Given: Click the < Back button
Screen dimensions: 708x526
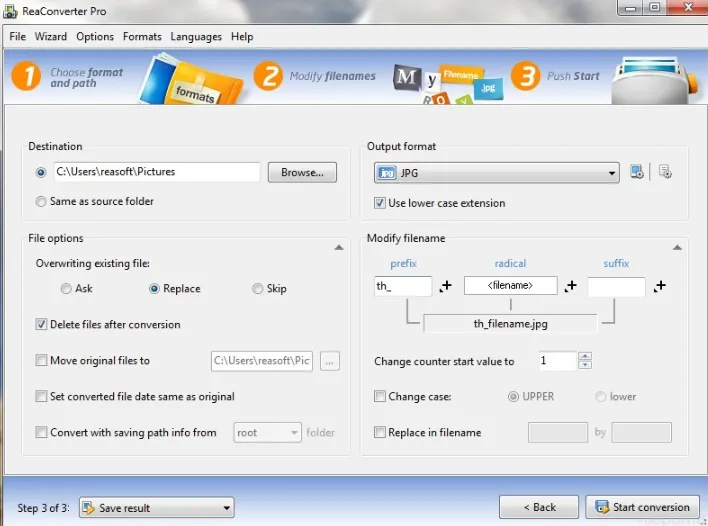Looking at the screenshot, I should tap(539, 507).
